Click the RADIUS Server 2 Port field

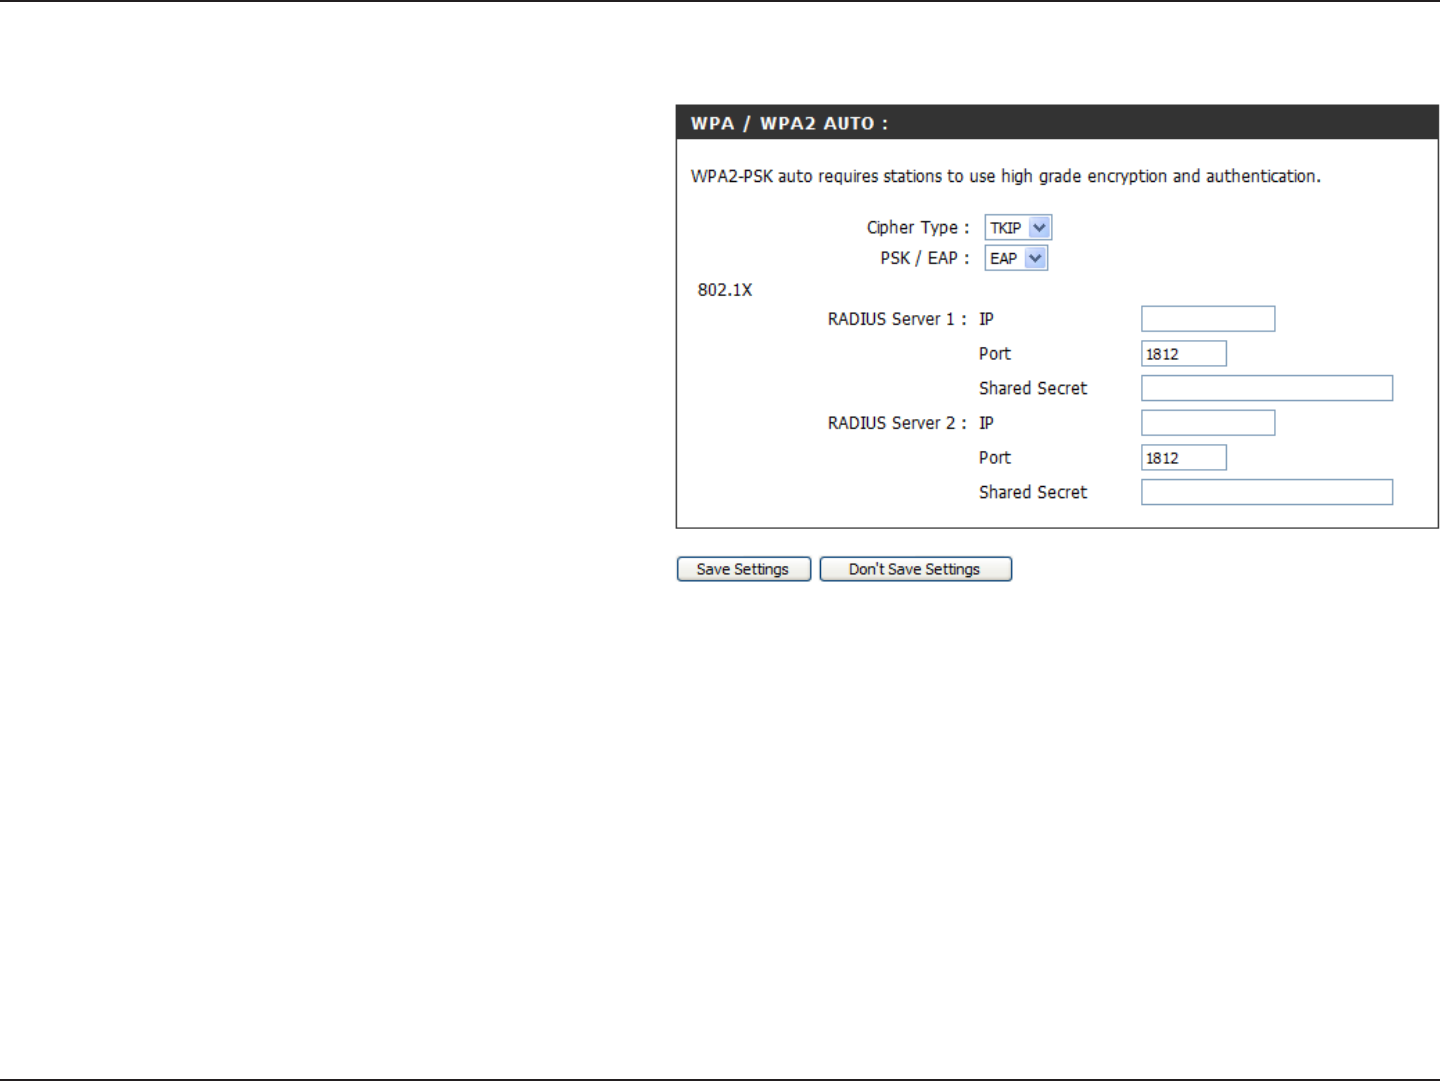click(x=1184, y=458)
